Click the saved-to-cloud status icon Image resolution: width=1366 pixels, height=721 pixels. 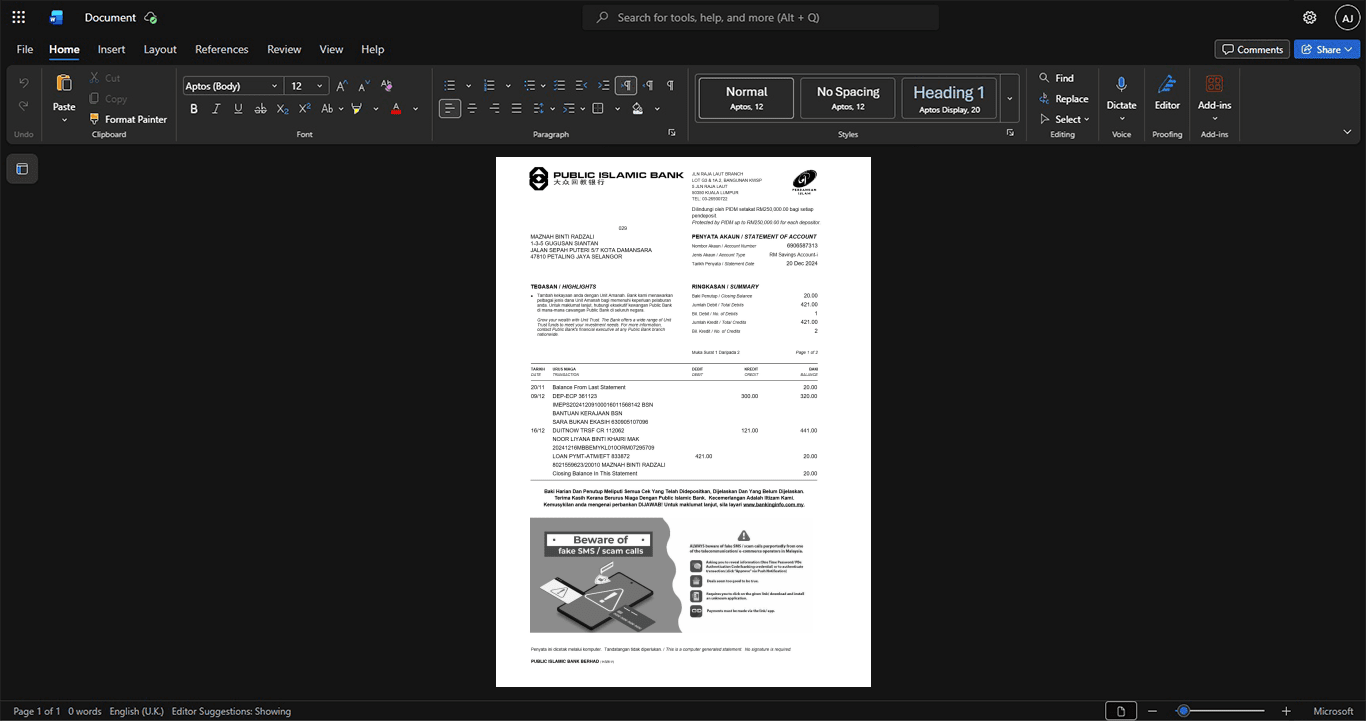(x=151, y=17)
